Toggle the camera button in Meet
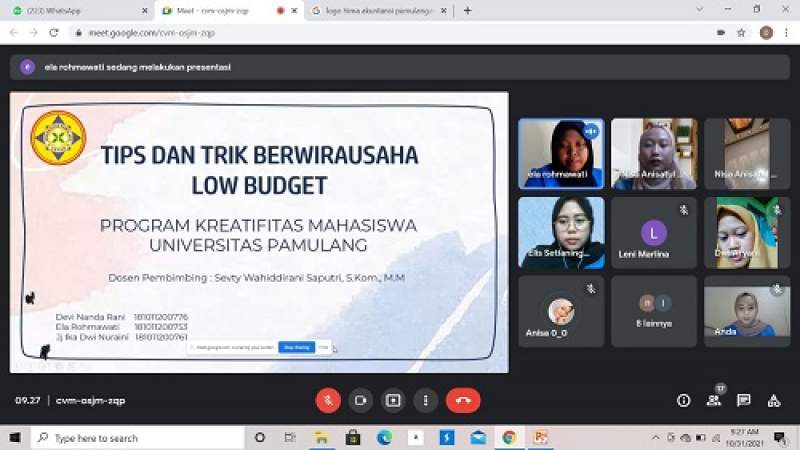800x450 pixels. pos(361,401)
